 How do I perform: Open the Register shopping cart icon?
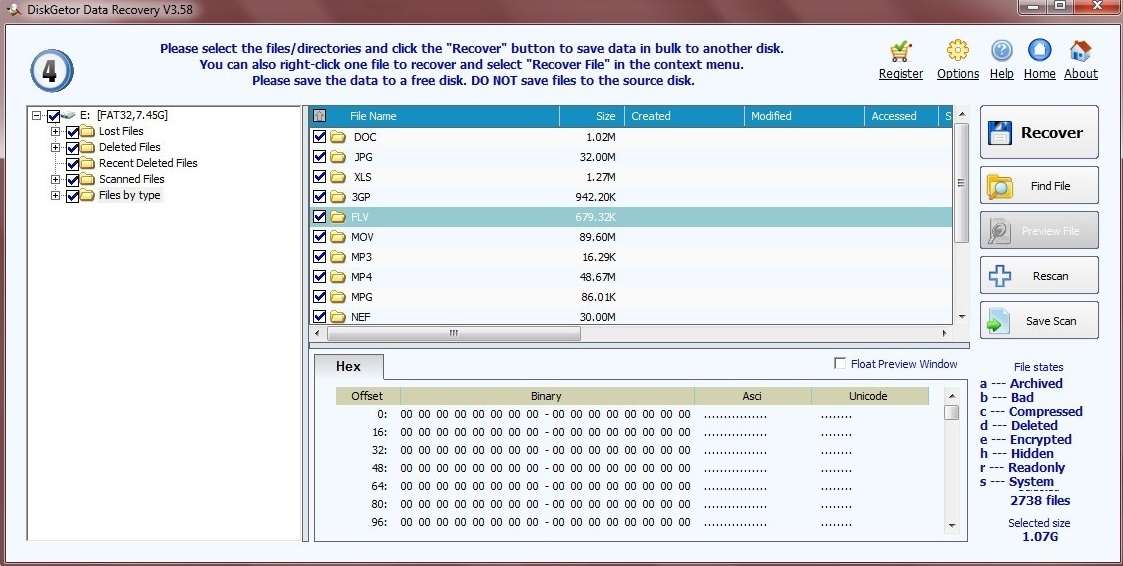tap(900, 51)
